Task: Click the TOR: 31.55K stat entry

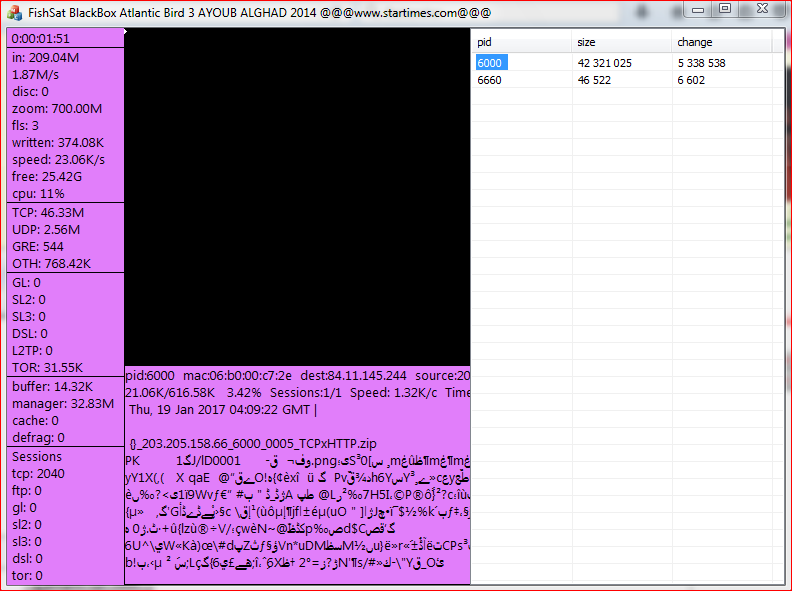Action: [47, 367]
